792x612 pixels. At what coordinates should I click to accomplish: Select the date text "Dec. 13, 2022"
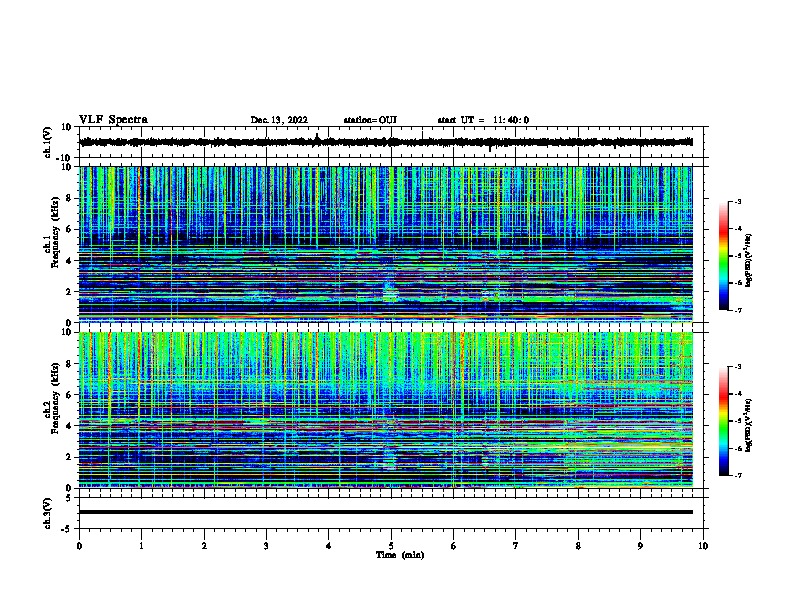279,120
